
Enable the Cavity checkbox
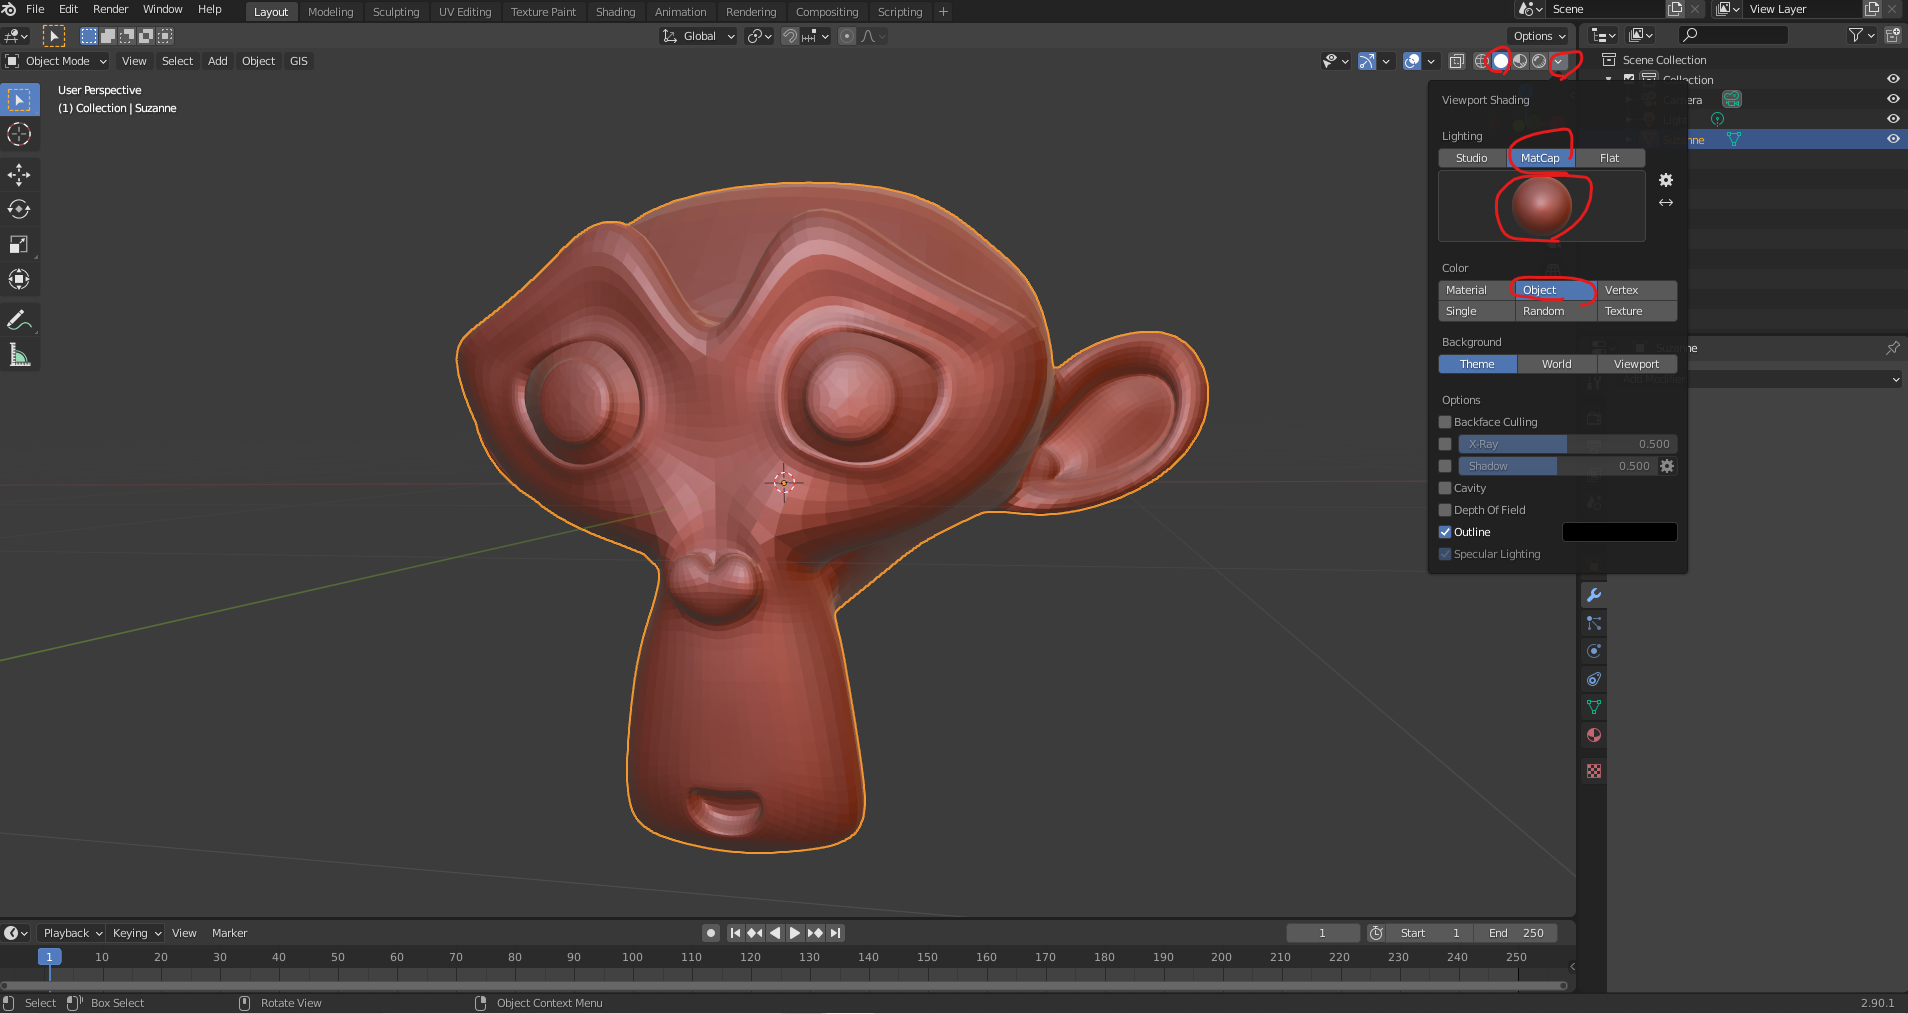[1445, 488]
